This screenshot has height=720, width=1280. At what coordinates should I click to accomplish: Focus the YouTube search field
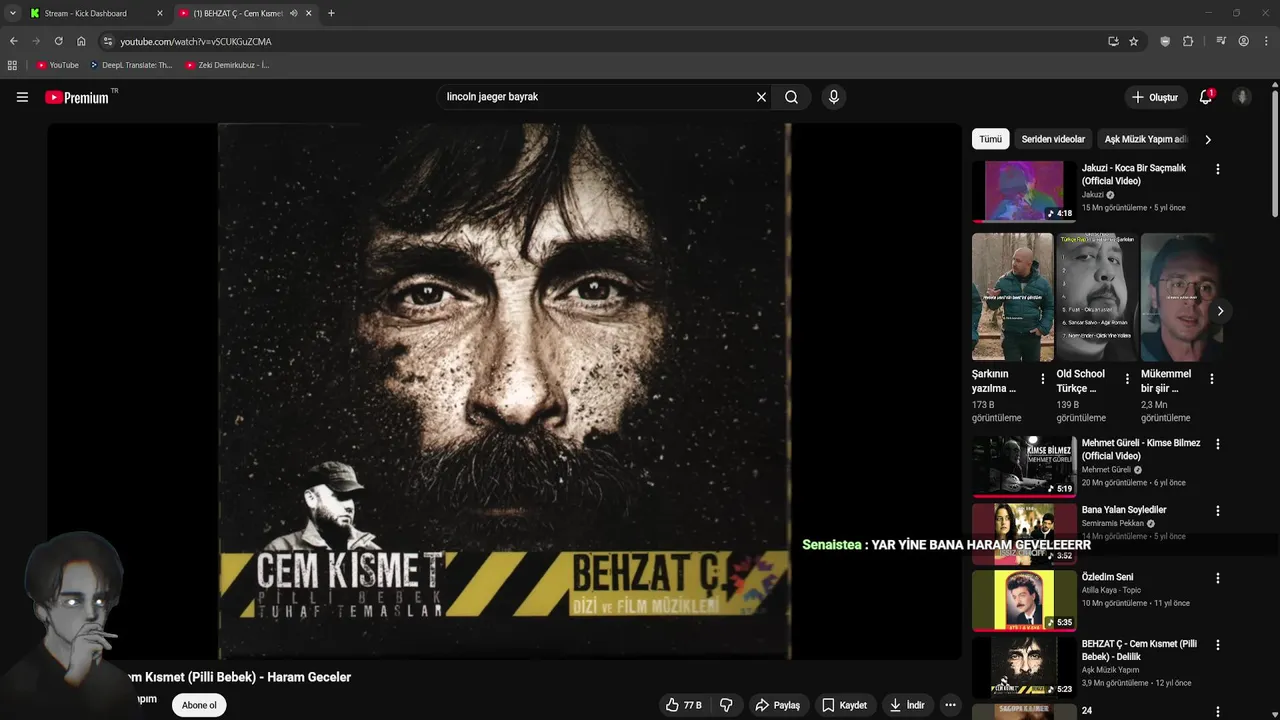[x=595, y=97]
